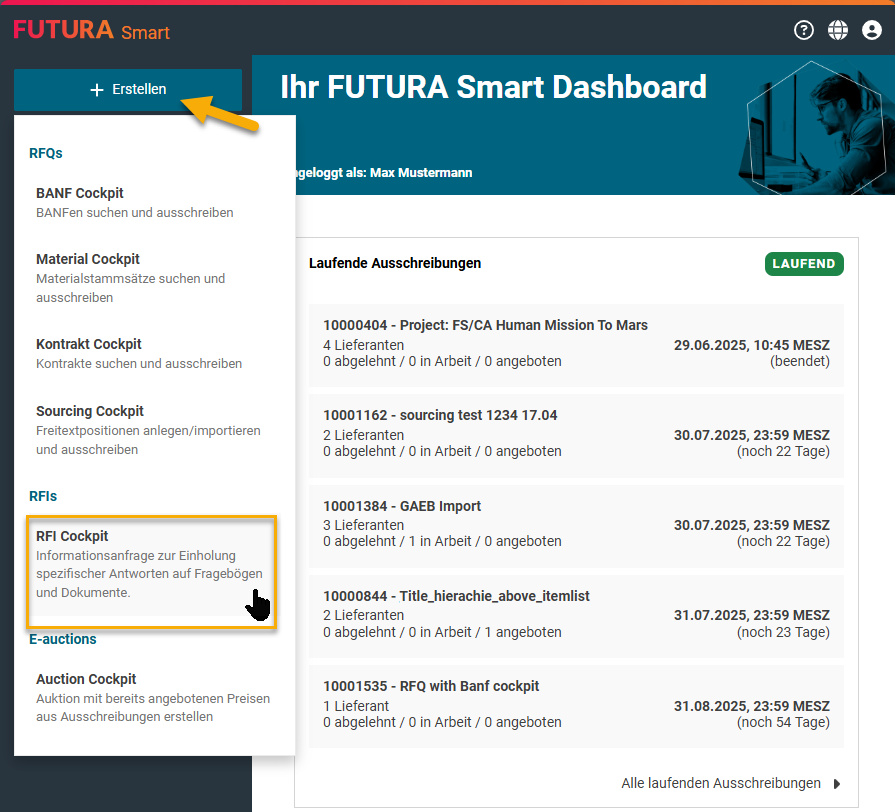Click Alle laufenden Ausschreibungen link
The image size is (895, 812).
(x=720, y=783)
